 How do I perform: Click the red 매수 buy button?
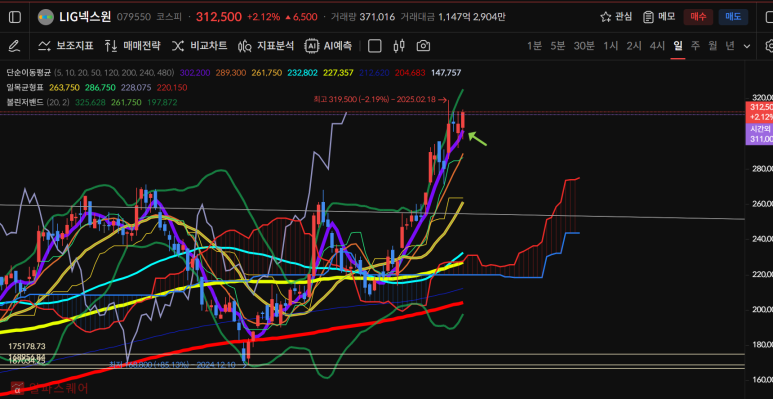click(698, 17)
